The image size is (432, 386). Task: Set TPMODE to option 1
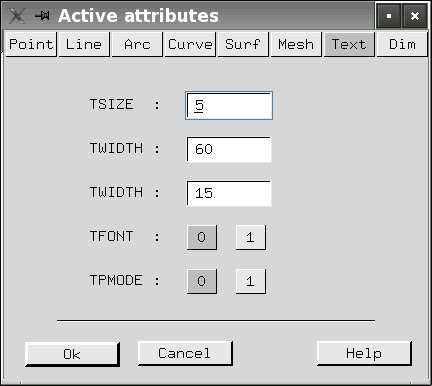click(x=251, y=281)
